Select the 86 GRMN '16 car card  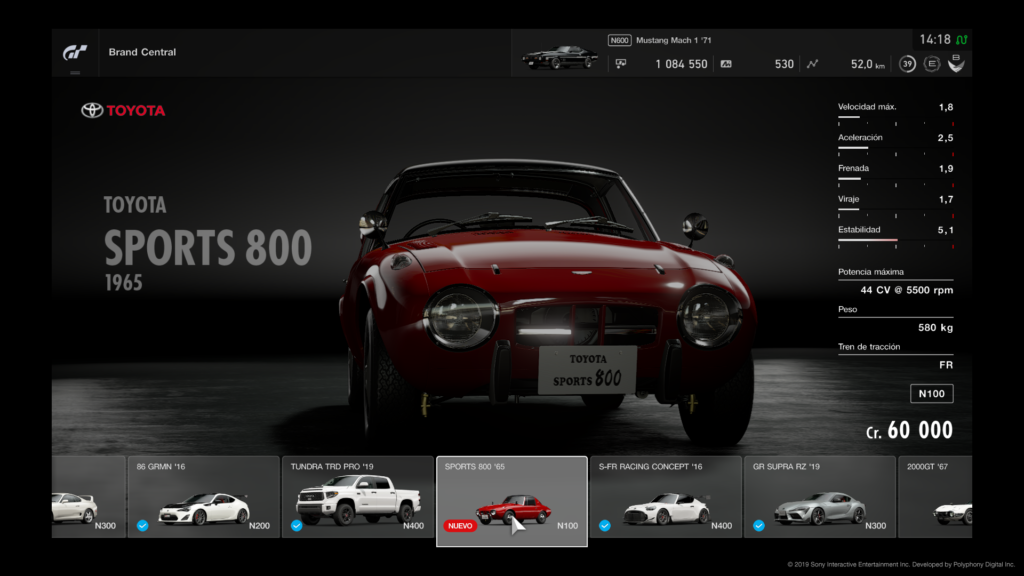(203, 497)
